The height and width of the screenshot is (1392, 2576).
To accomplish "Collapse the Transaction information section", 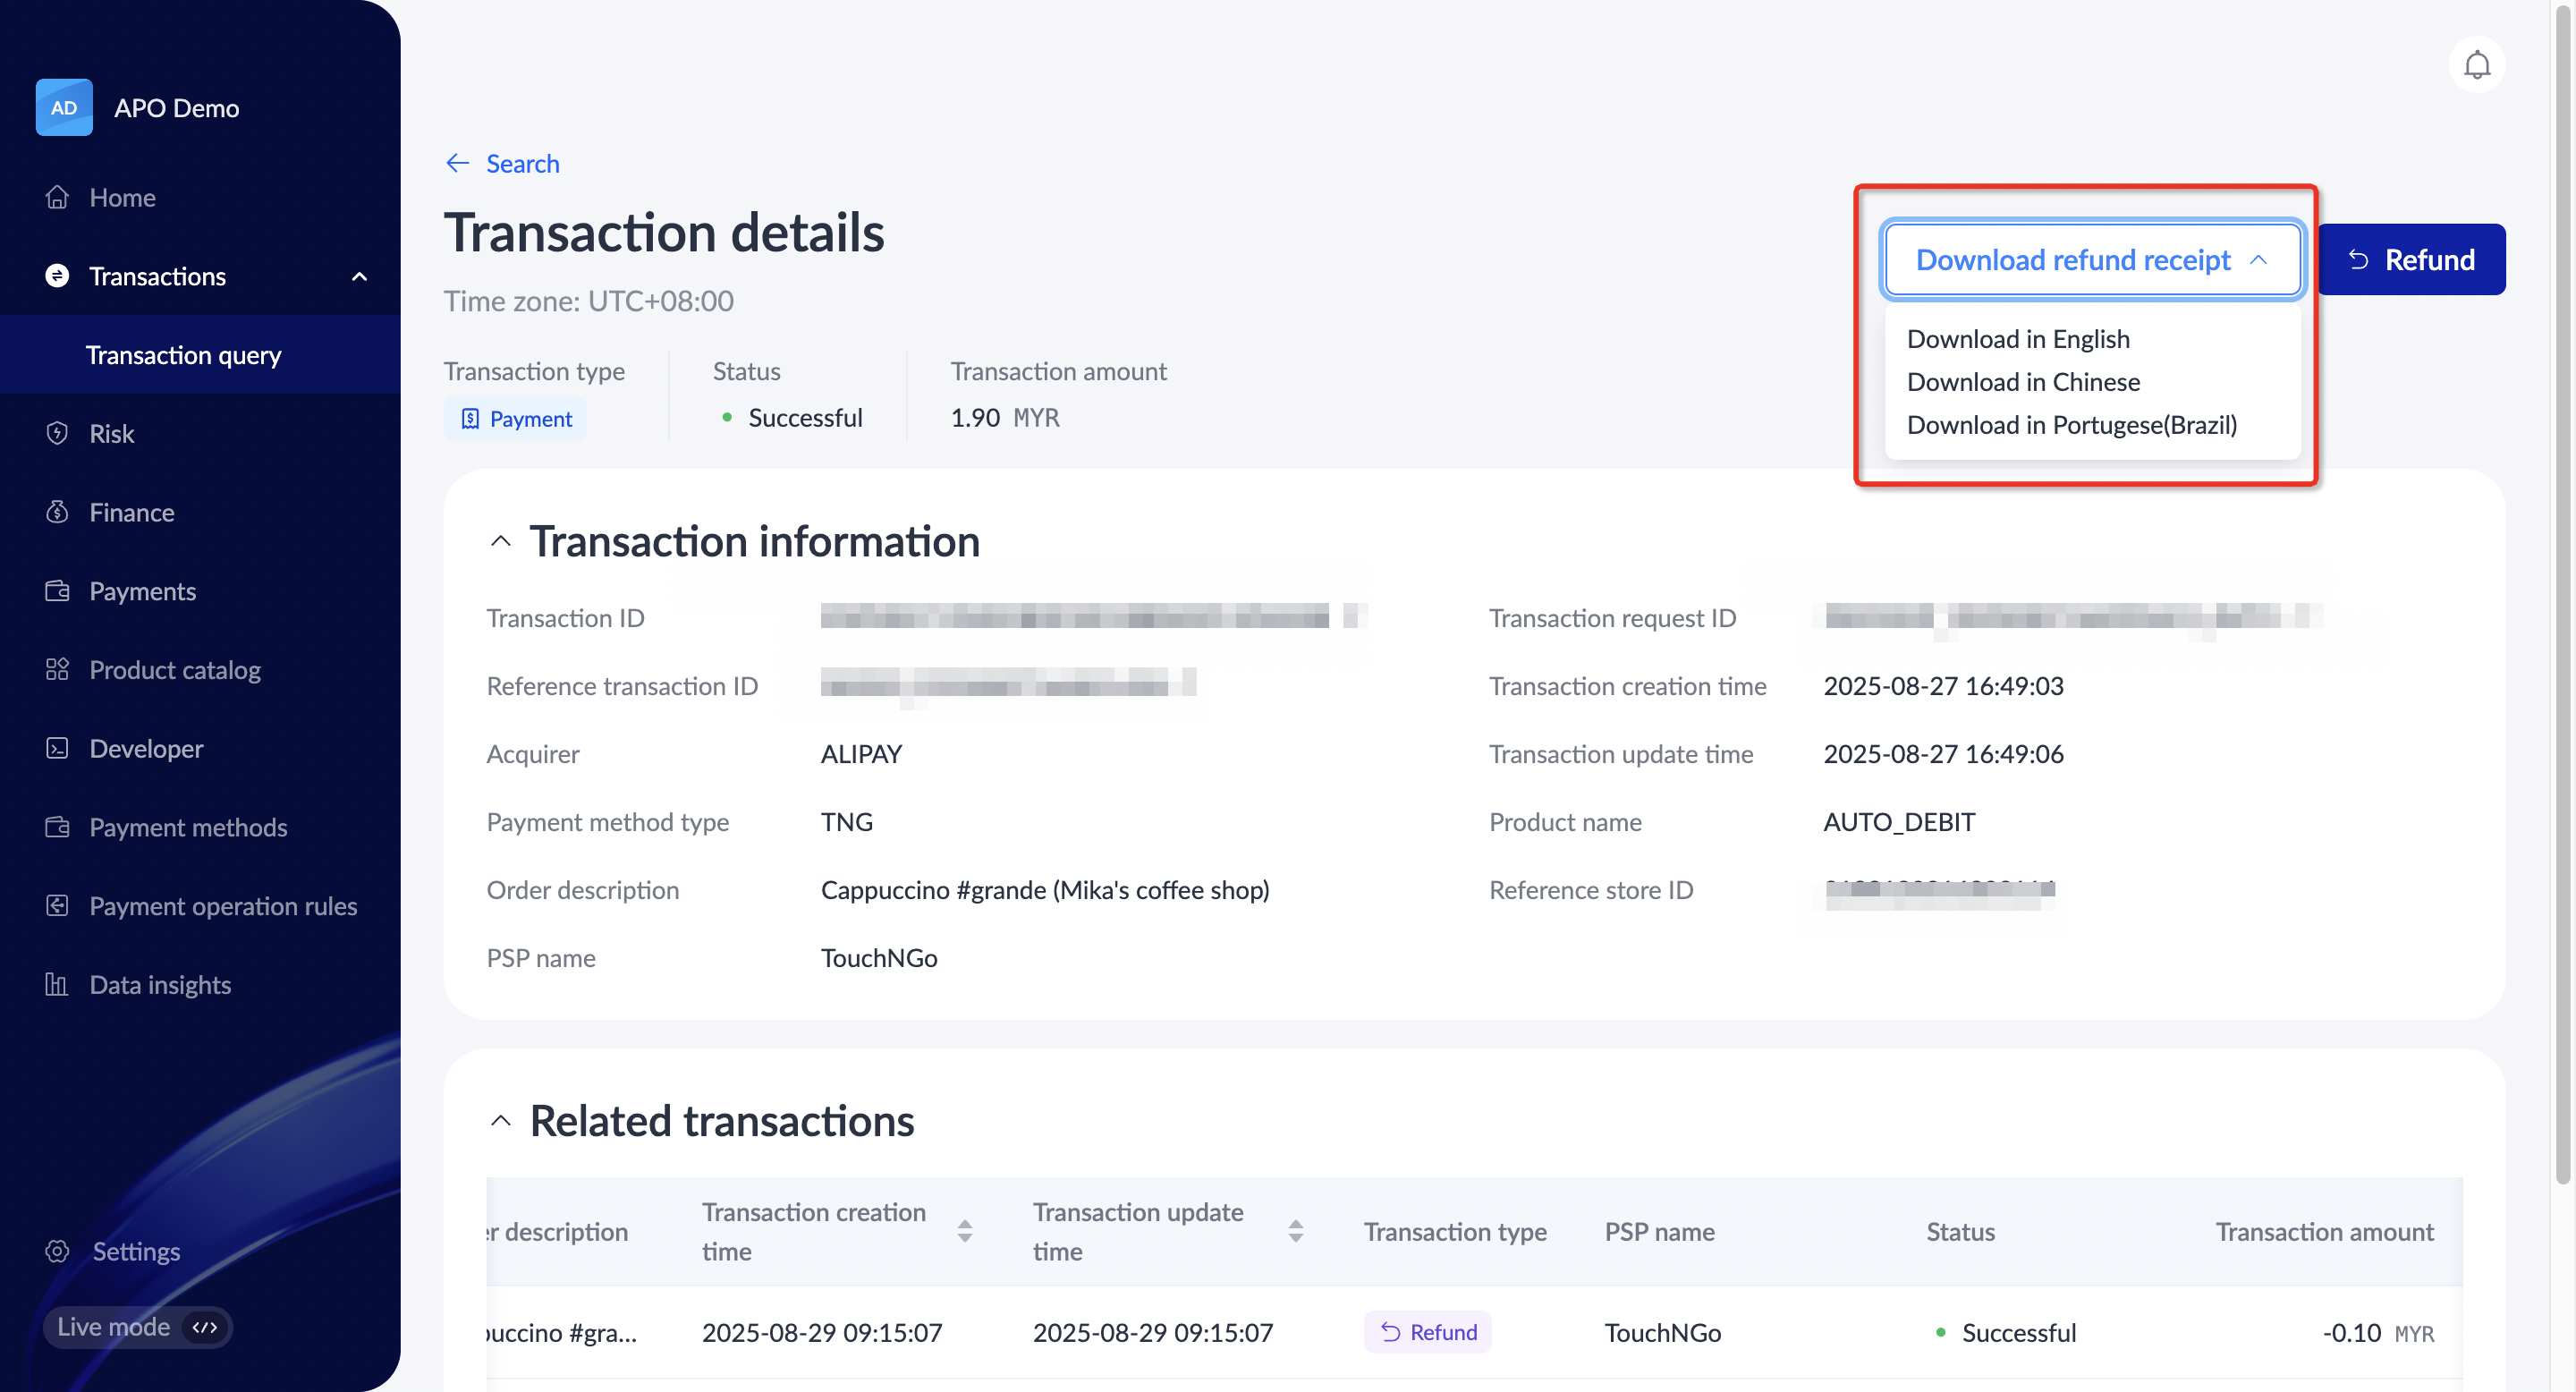I will pos(500,541).
